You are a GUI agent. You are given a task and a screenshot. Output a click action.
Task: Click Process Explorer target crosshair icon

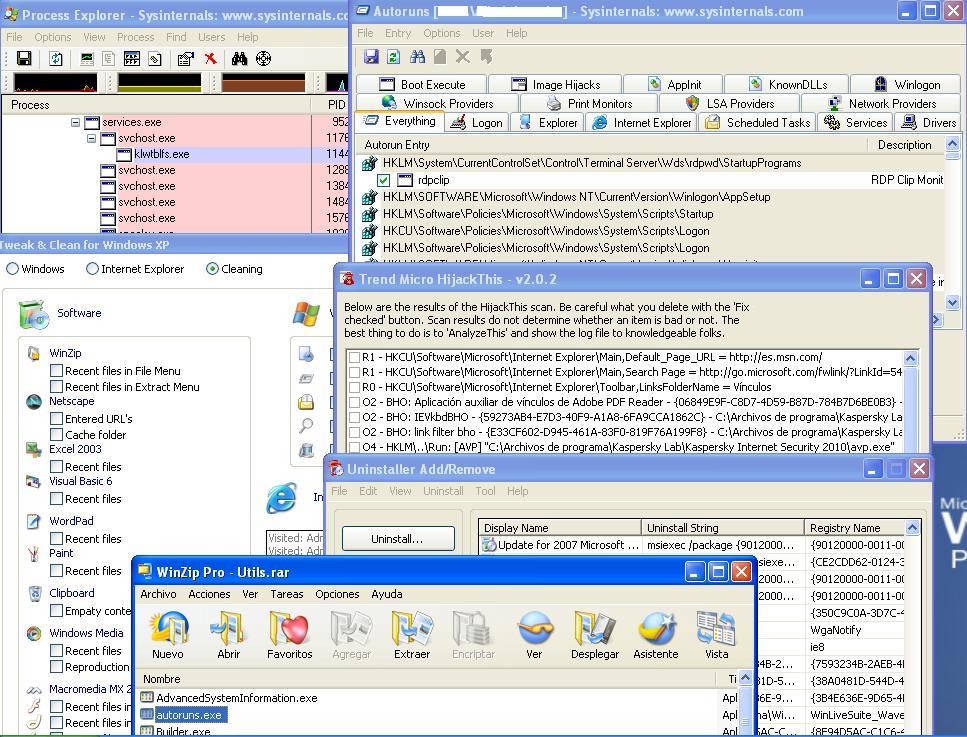[263, 59]
